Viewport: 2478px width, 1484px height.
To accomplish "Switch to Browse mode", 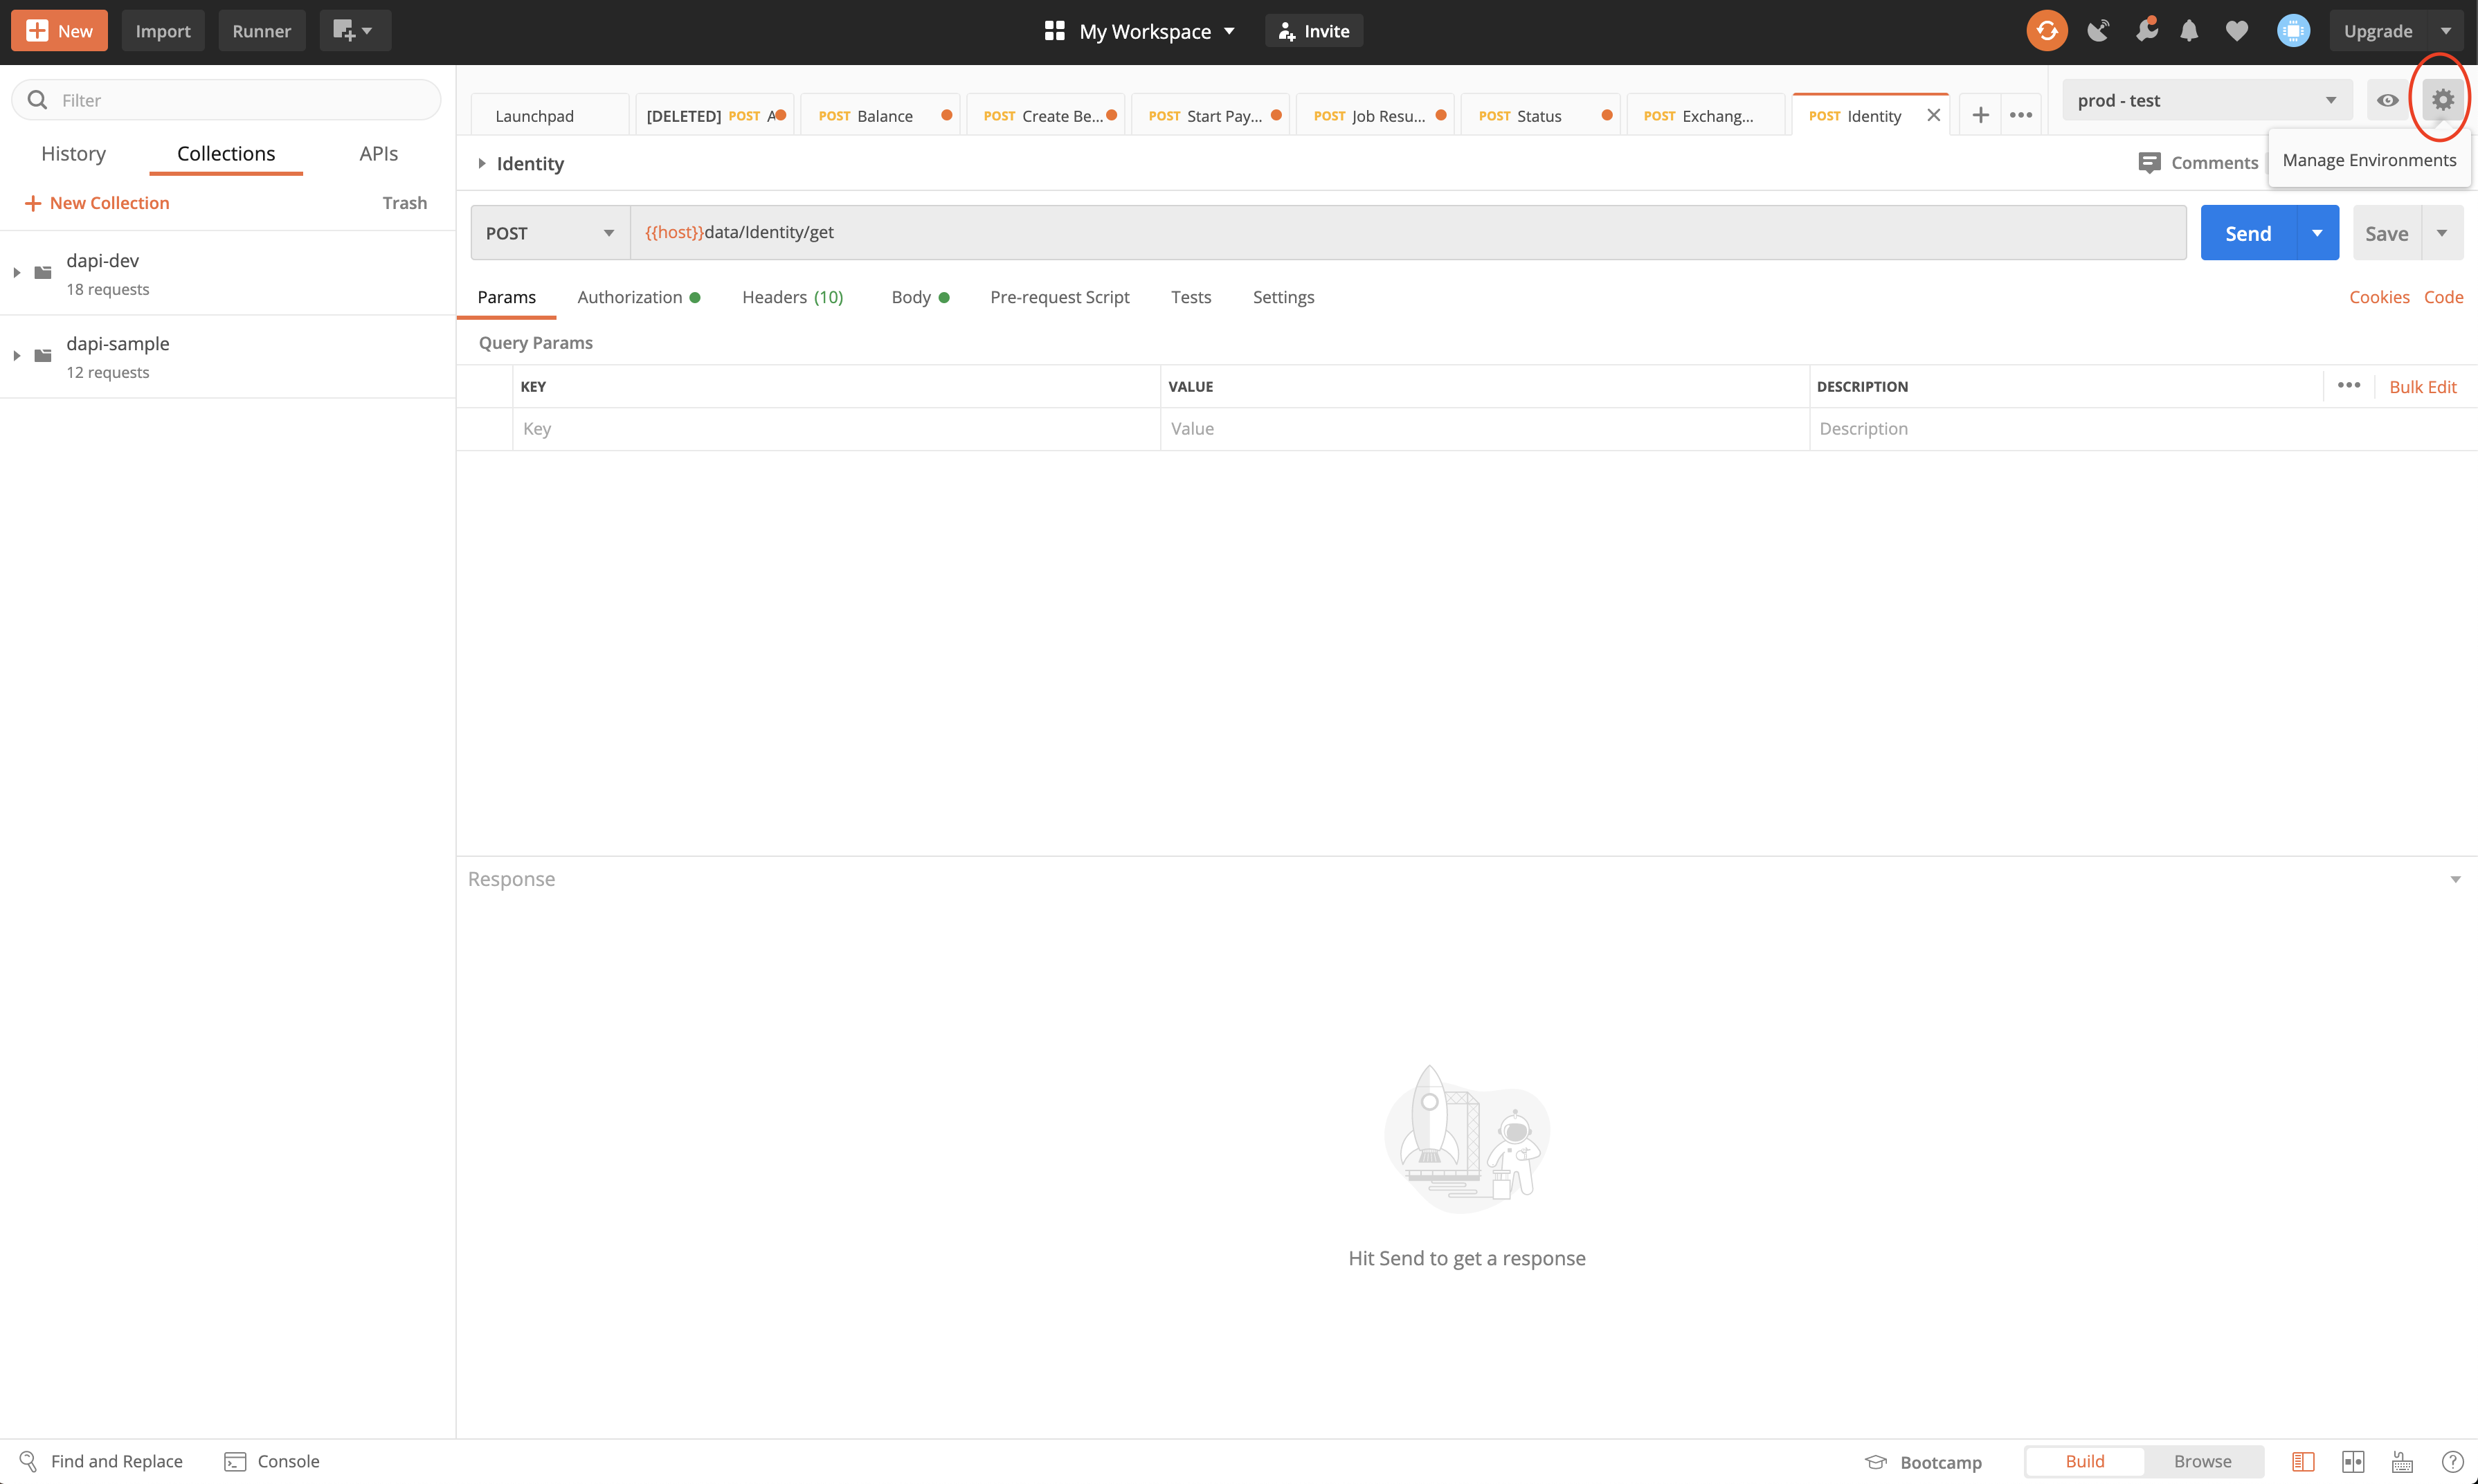I will click(x=2202, y=1461).
